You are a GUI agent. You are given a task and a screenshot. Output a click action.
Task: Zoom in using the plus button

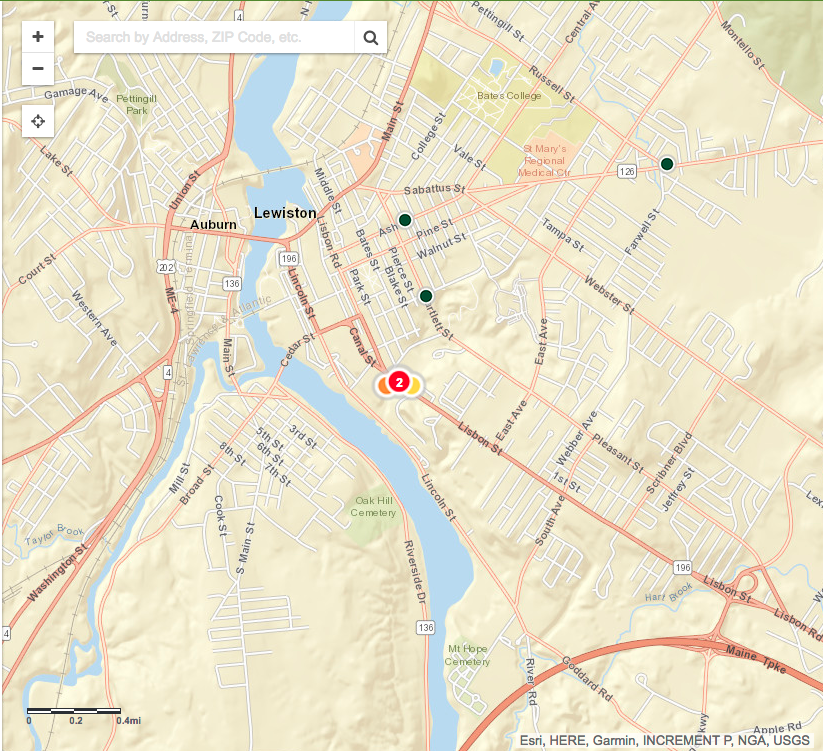(x=38, y=37)
